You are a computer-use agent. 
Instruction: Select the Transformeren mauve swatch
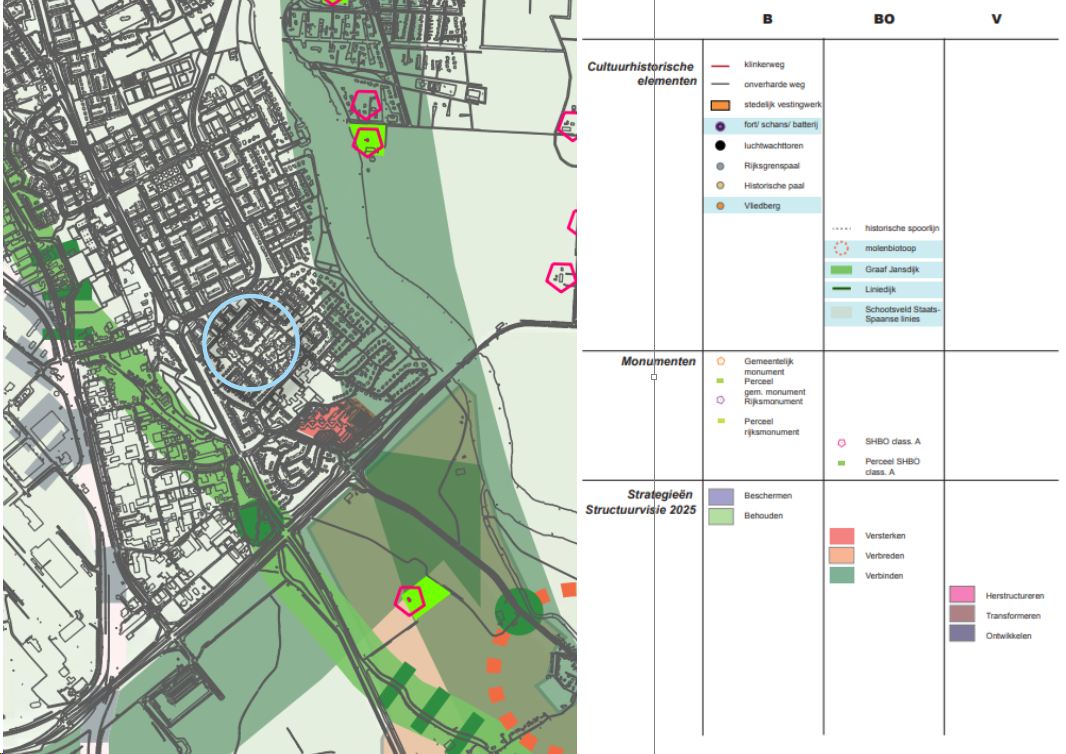962,615
